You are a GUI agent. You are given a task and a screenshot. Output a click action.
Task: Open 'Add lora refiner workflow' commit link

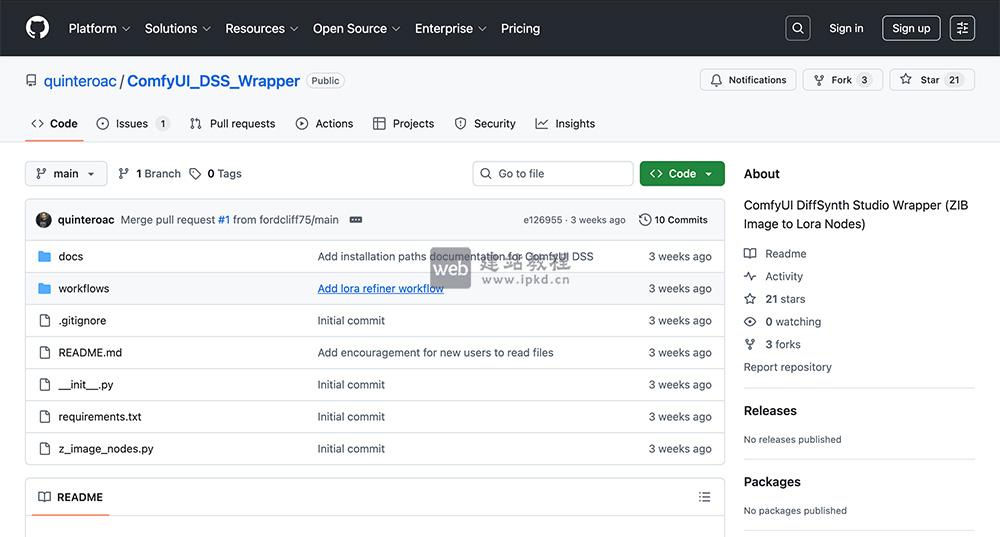pos(381,288)
